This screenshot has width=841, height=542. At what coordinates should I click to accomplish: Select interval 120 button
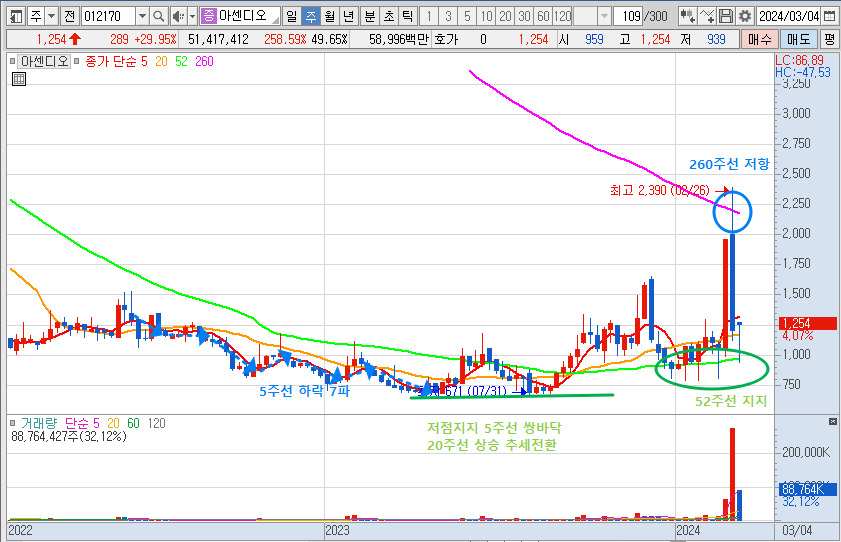[563, 16]
